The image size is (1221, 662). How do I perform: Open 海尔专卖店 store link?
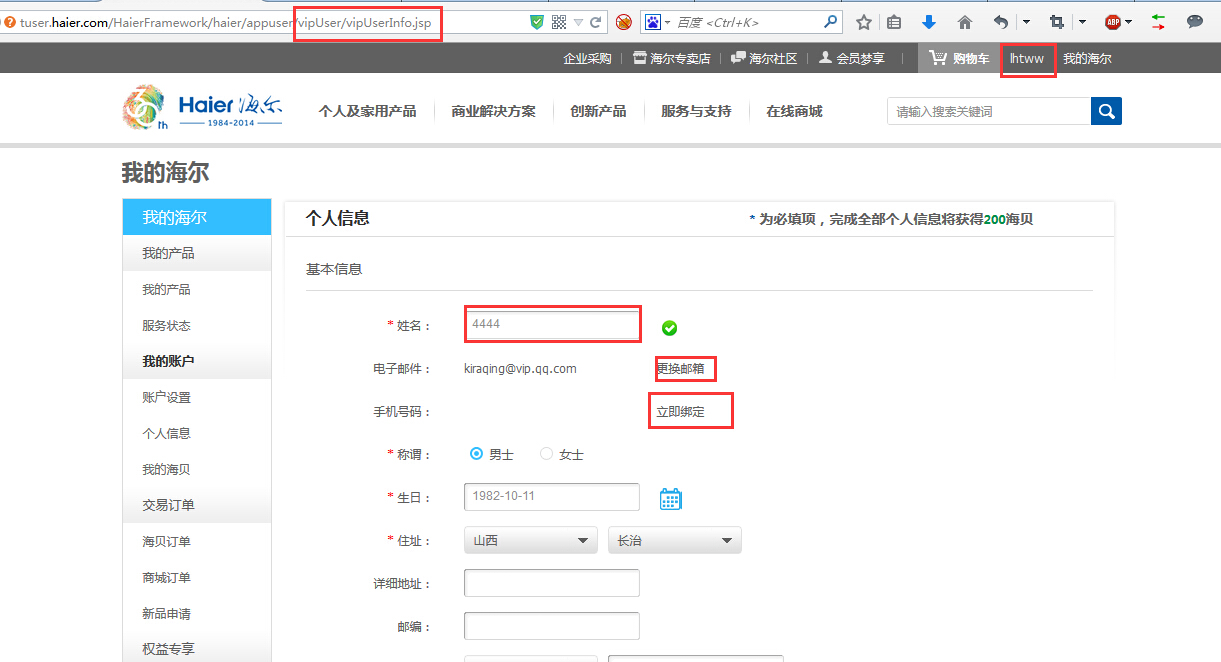pyautogui.click(x=672, y=59)
